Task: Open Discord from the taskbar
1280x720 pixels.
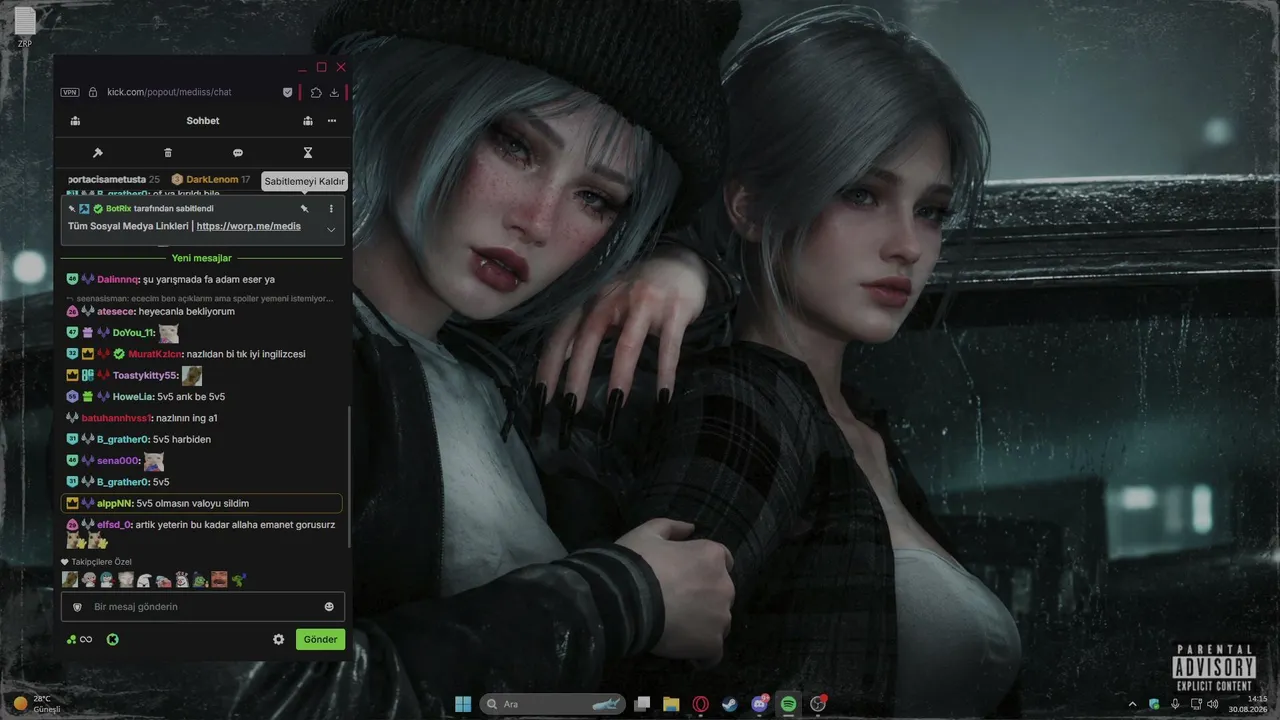Action: [x=759, y=704]
